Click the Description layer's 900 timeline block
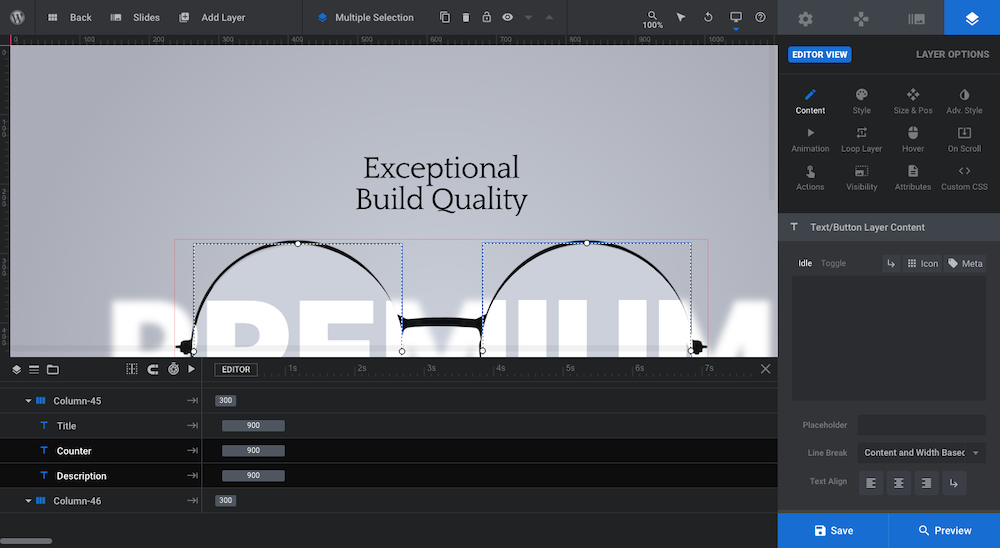 pyautogui.click(x=253, y=475)
